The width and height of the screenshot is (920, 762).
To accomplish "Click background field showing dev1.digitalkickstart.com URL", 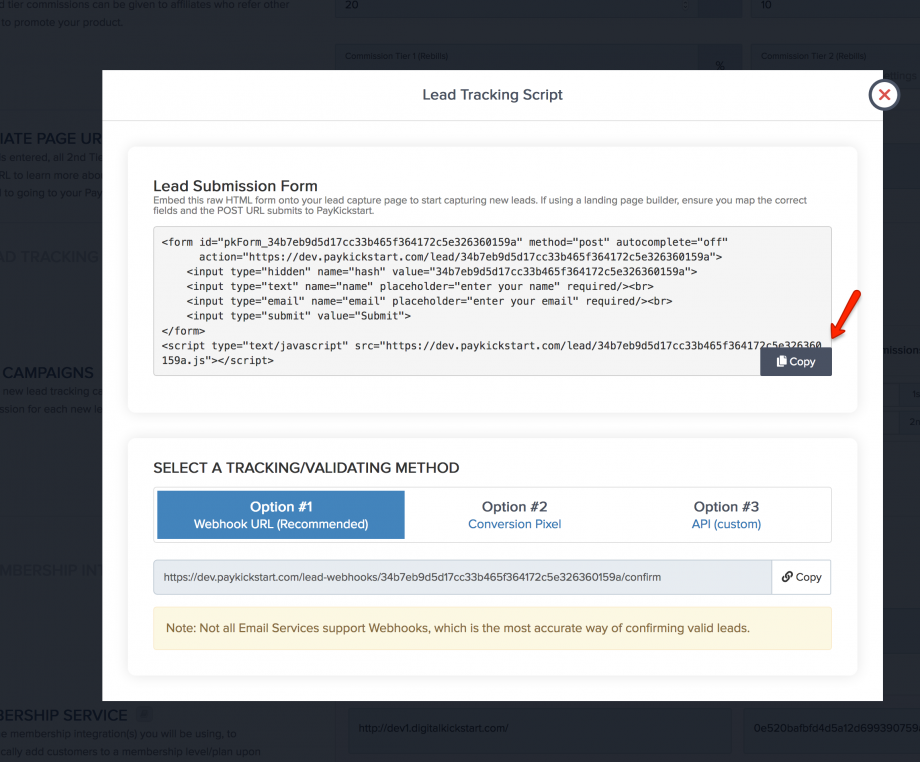I will [540, 729].
